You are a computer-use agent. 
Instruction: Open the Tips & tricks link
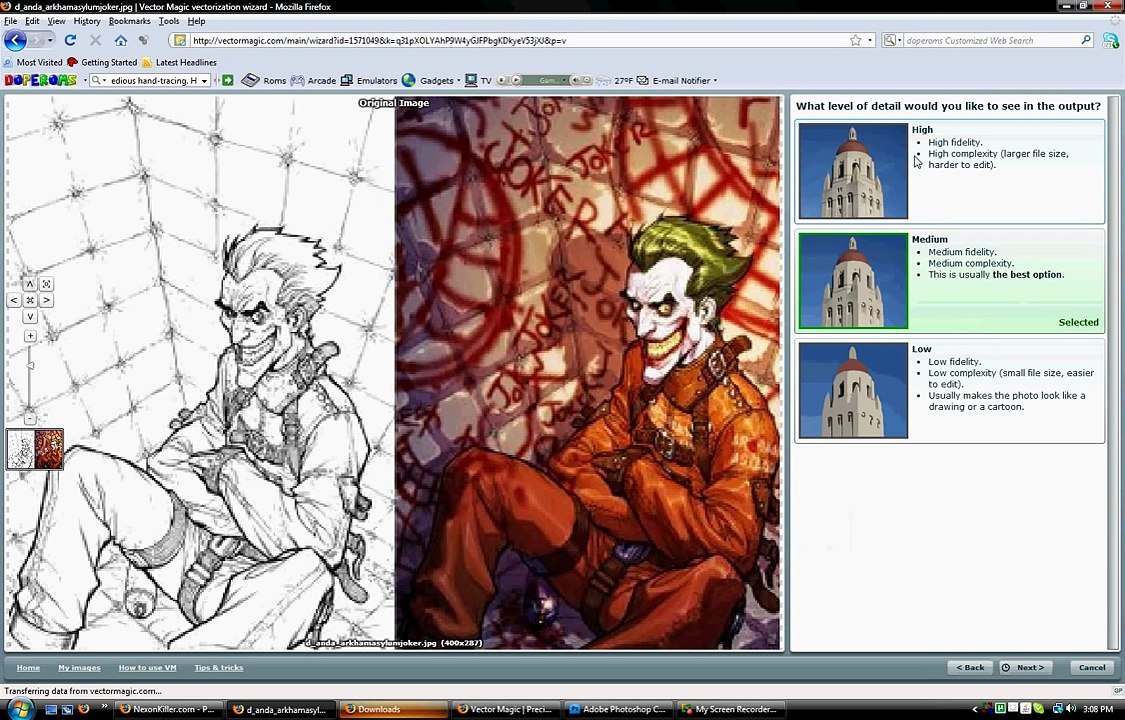click(x=219, y=668)
